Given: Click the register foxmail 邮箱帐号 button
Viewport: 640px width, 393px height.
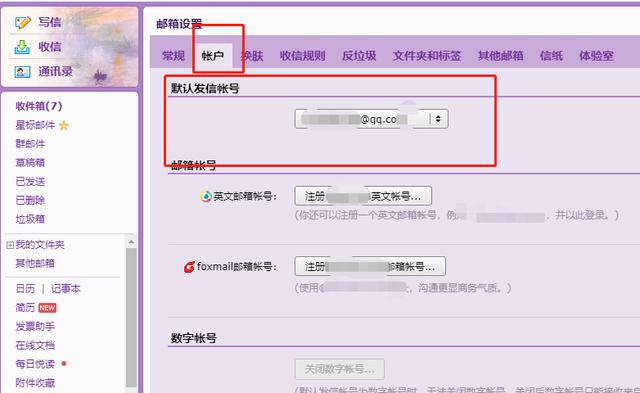Looking at the screenshot, I should point(370,266).
